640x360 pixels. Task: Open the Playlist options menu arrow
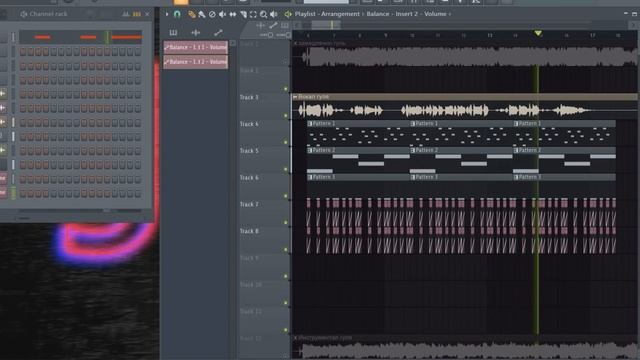click(x=167, y=14)
